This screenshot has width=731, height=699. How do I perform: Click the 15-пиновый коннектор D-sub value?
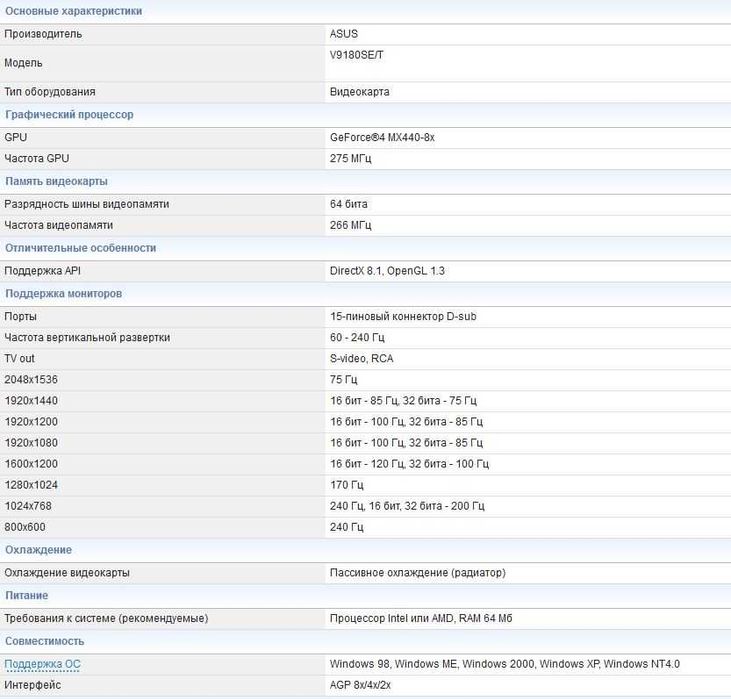[403, 316]
